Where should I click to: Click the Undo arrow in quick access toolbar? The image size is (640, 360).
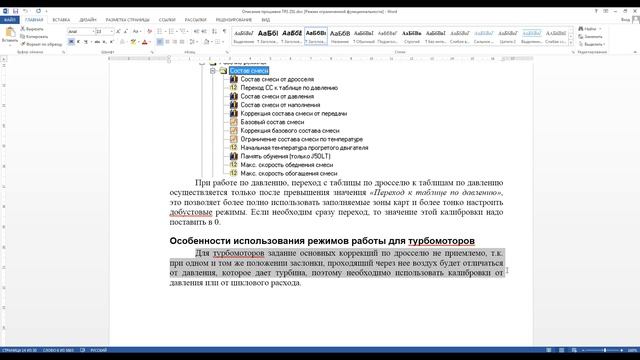25,11
